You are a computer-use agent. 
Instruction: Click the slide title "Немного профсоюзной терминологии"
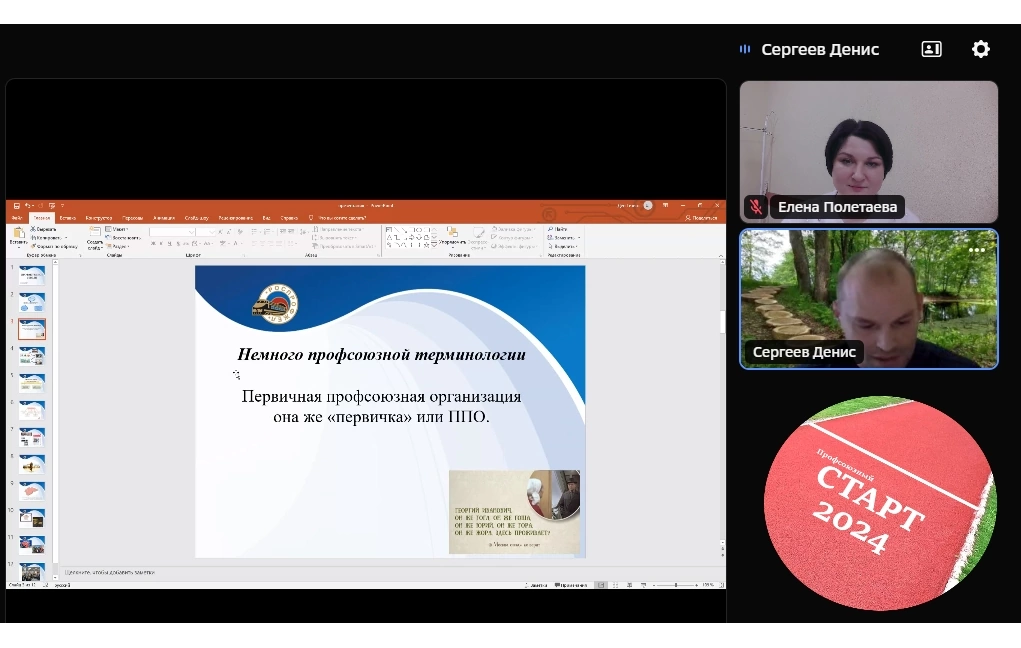[382, 354]
